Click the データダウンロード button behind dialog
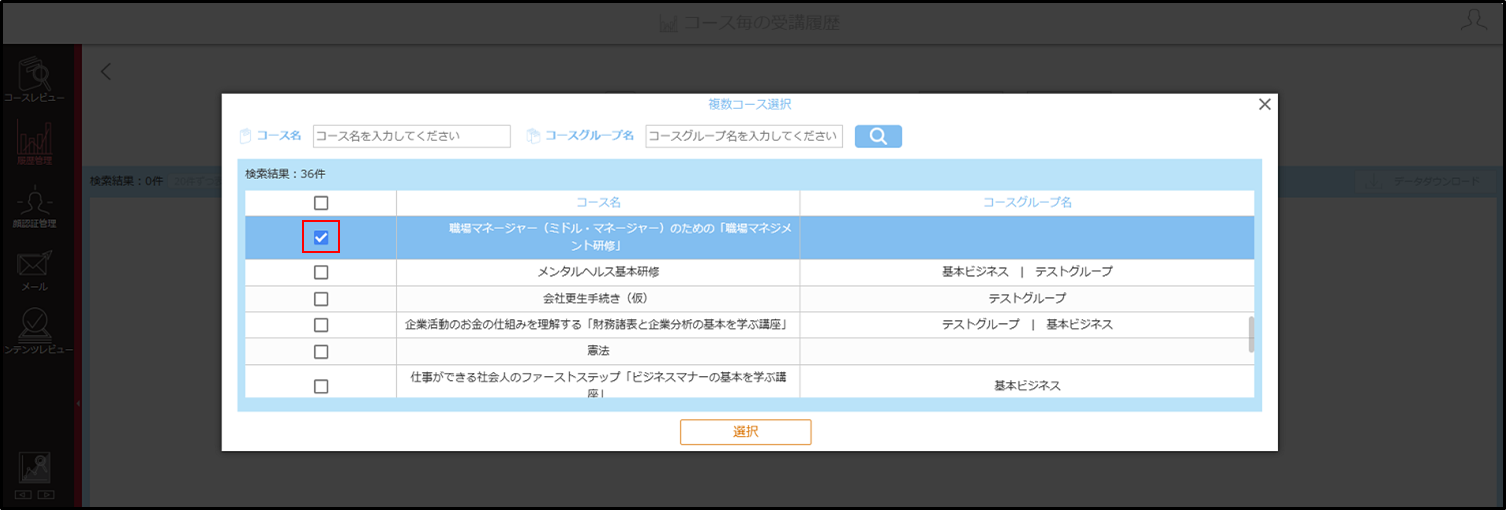This screenshot has height=510, width=1506. (x=1425, y=182)
